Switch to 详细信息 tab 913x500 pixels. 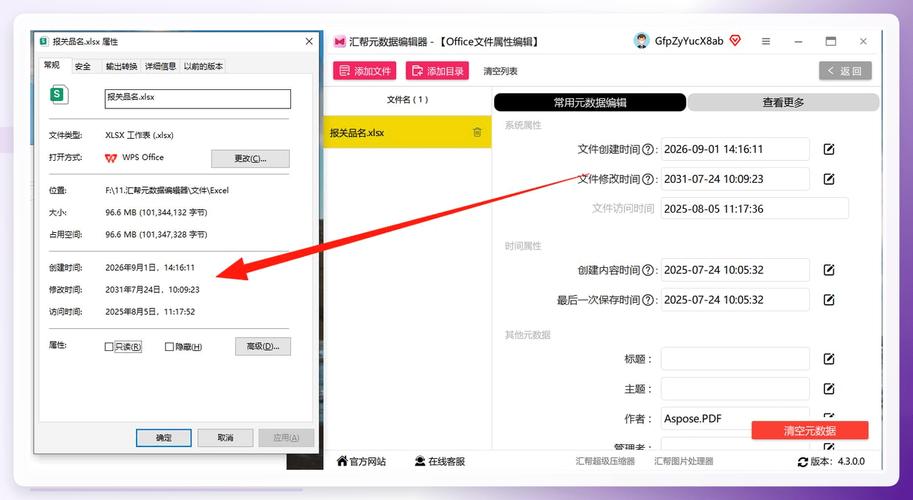click(x=160, y=66)
